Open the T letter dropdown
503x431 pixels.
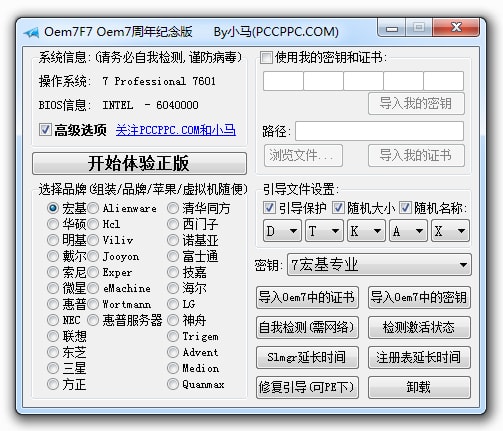point(324,231)
